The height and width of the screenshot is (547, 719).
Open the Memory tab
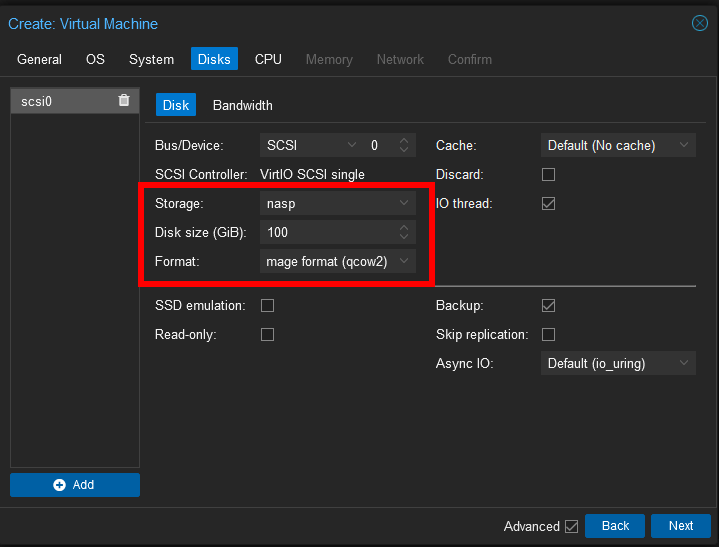click(x=329, y=59)
